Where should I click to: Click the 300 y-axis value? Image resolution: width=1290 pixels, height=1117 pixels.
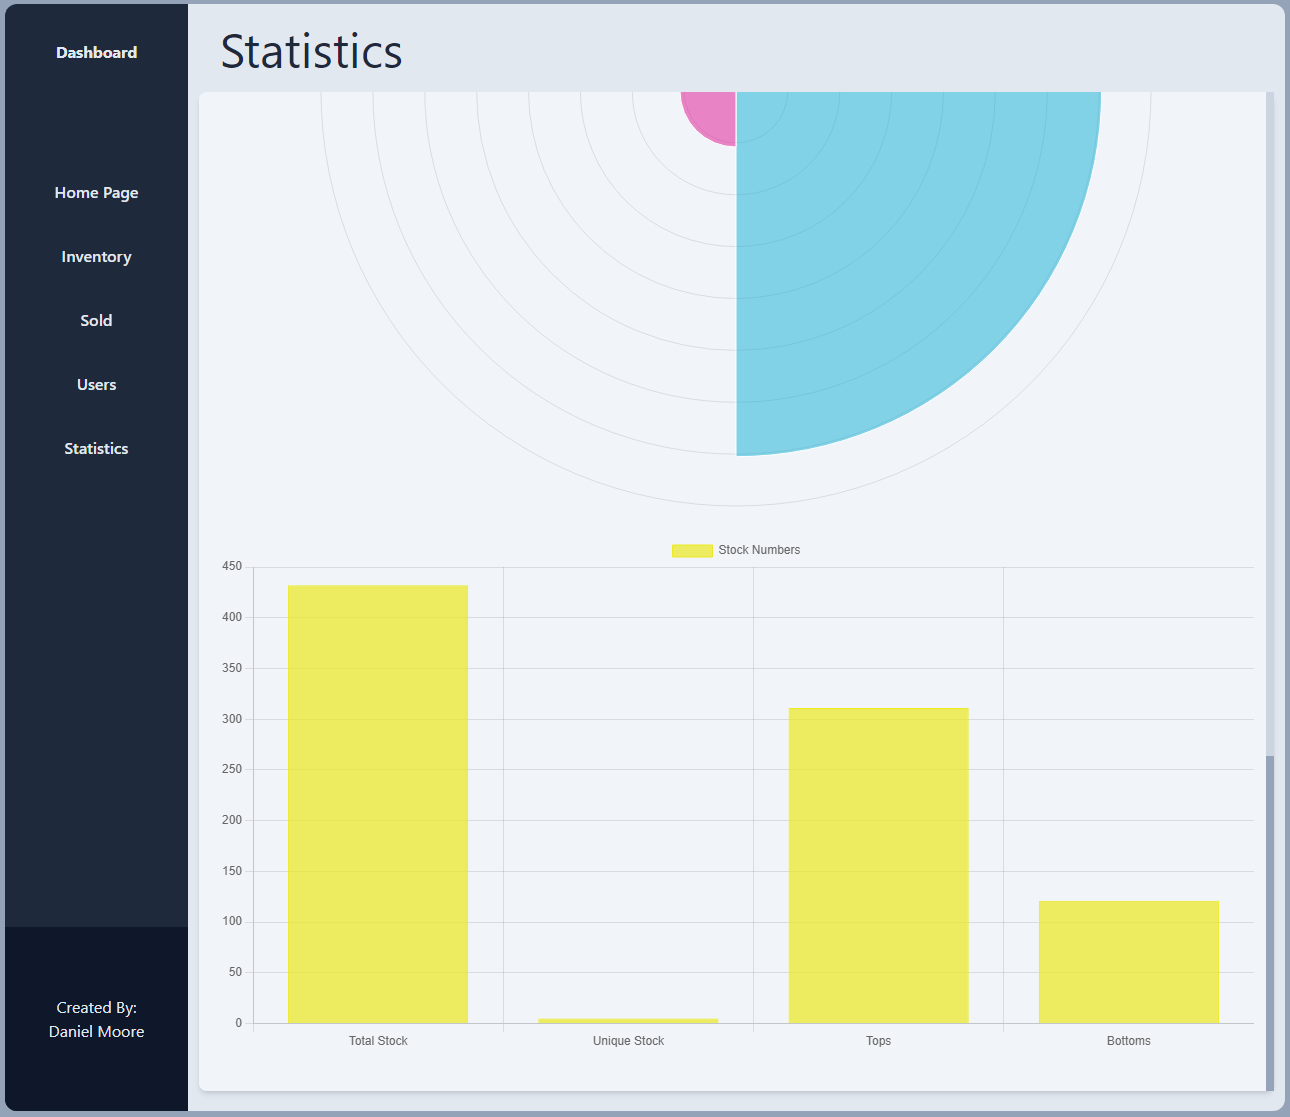tap(232, 719)
